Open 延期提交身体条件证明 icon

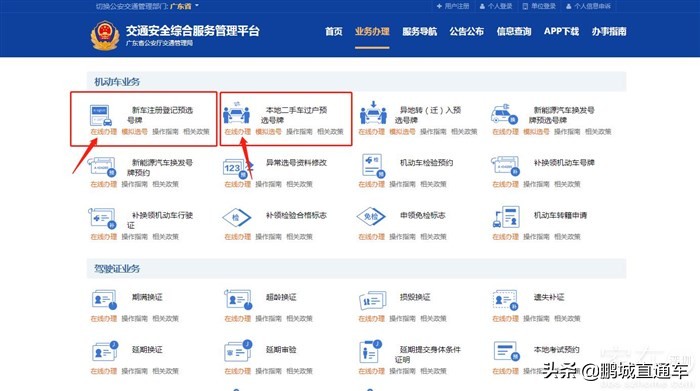pos(371,351)
